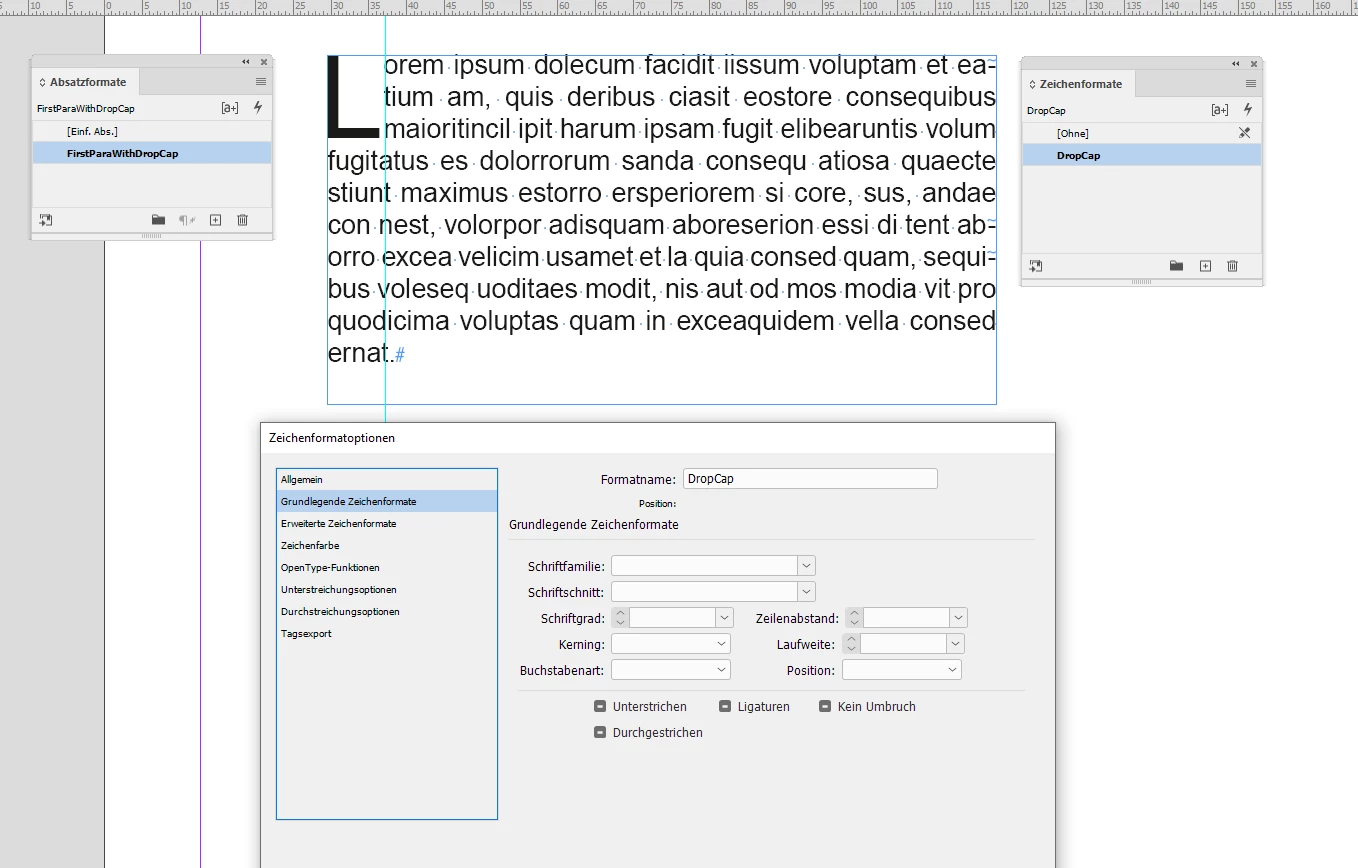Click the load styles icon at the bottom of Zeichenformate
The width and height of the screenshot is (1358, 868).
tap(1035, 266)
